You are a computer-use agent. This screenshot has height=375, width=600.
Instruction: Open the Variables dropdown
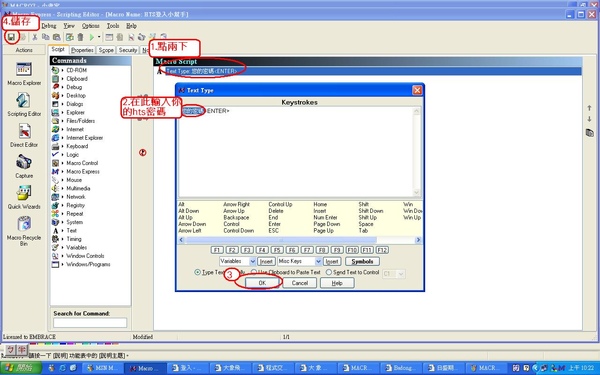tap(253, 261)
